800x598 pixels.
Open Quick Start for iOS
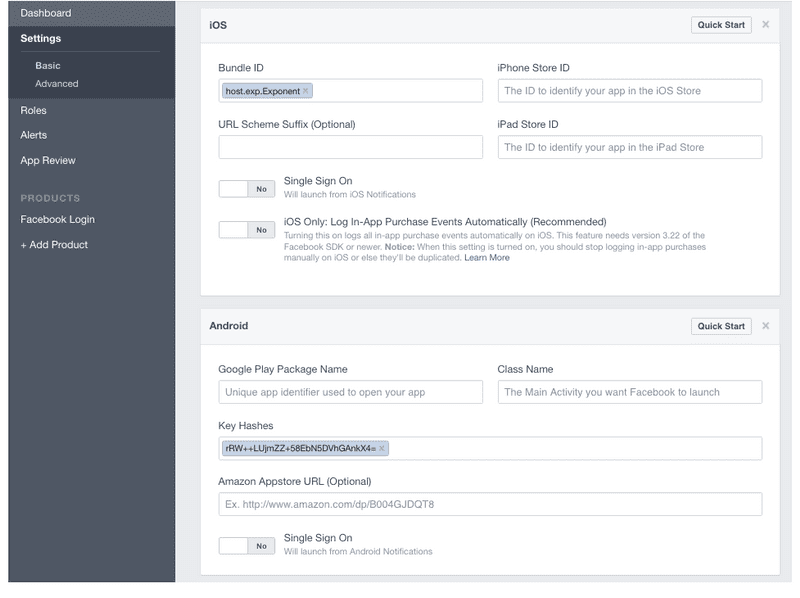[721, 25]
